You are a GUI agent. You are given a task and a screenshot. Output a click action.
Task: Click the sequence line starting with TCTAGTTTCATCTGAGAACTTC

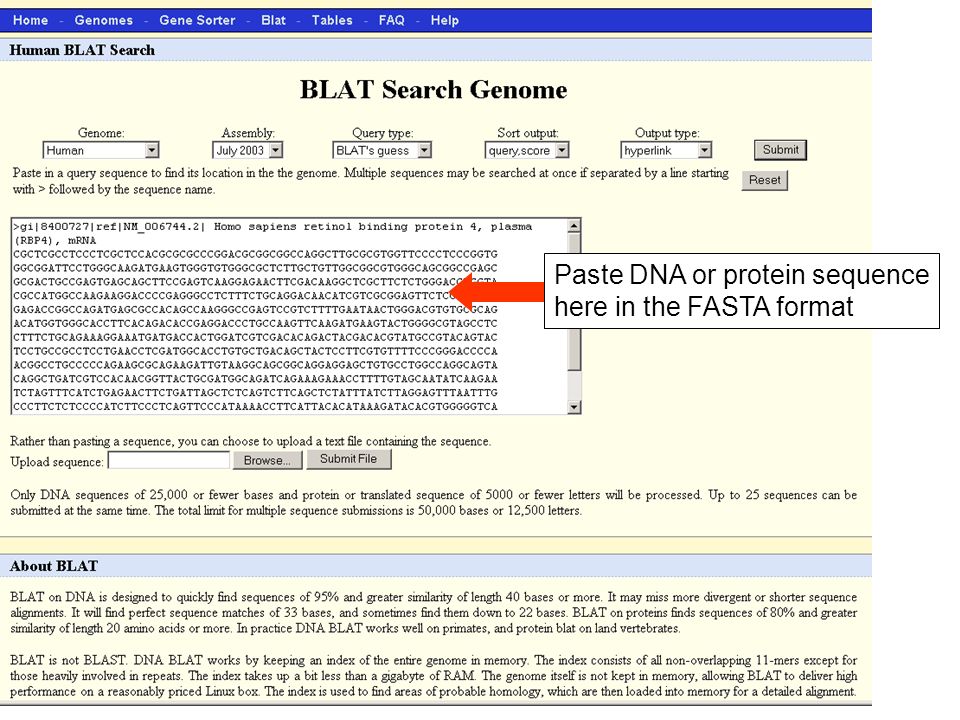click(x=255, y=393)
